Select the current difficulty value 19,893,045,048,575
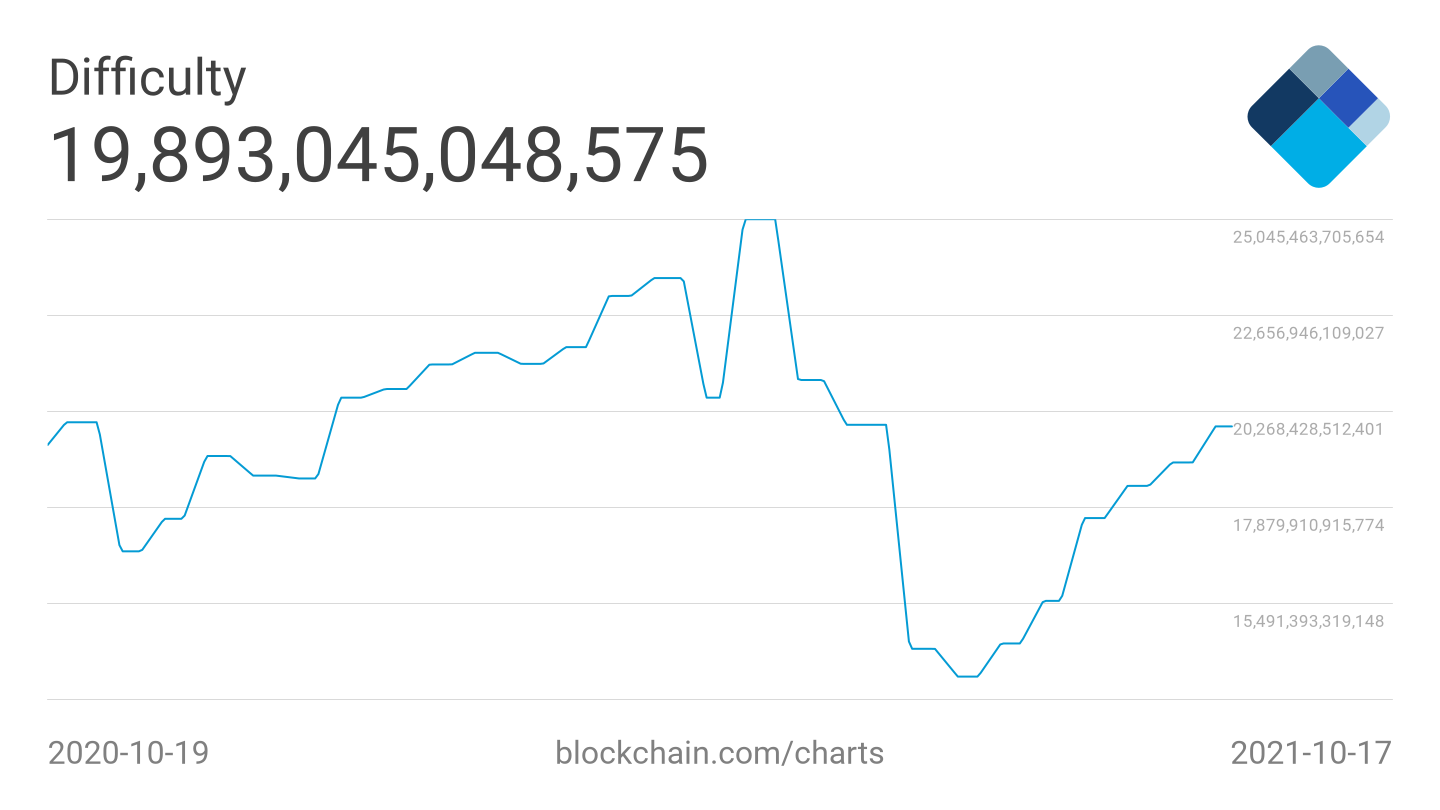 pyautogui.click(x=378, y=156)
